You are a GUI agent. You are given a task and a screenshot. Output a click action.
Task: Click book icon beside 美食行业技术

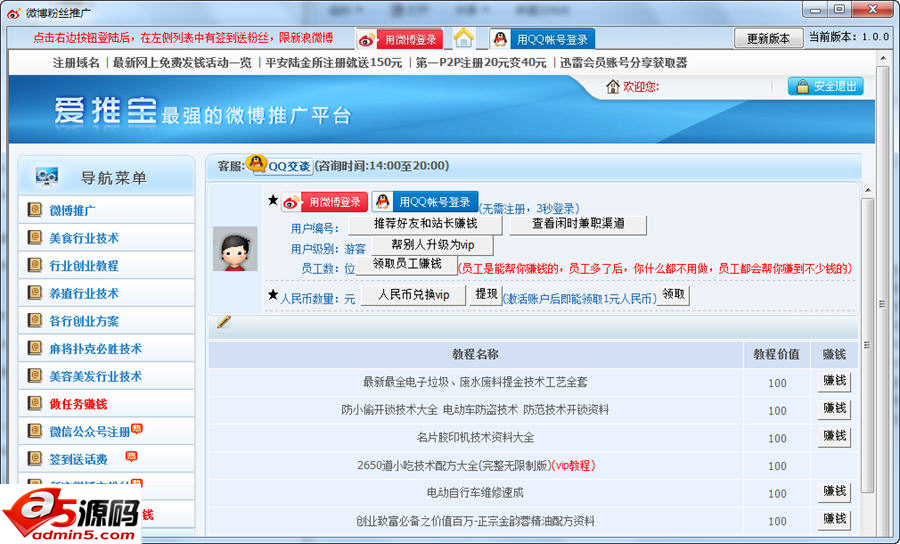(35, 237)
